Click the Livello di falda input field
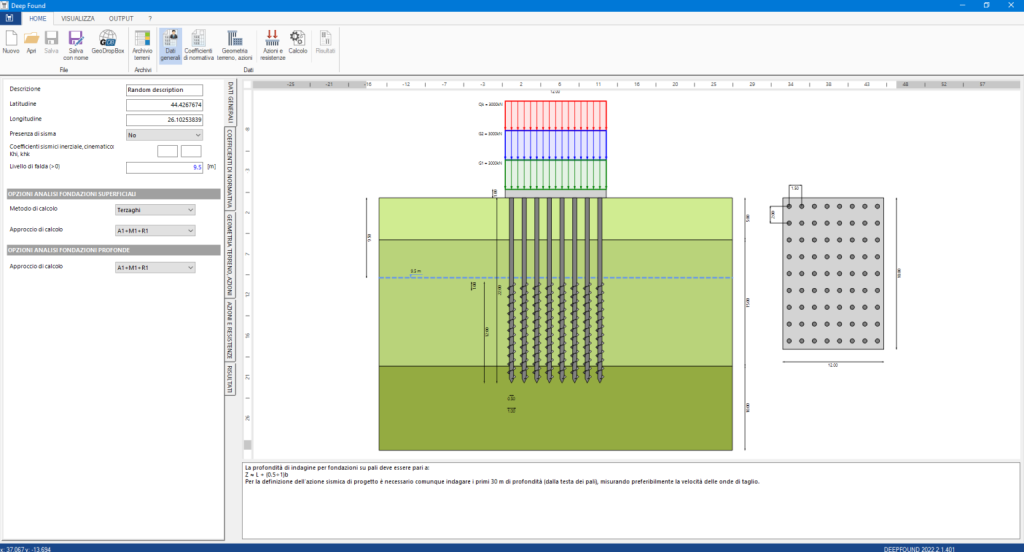1024x552 pixels. [x=164, y=167]
